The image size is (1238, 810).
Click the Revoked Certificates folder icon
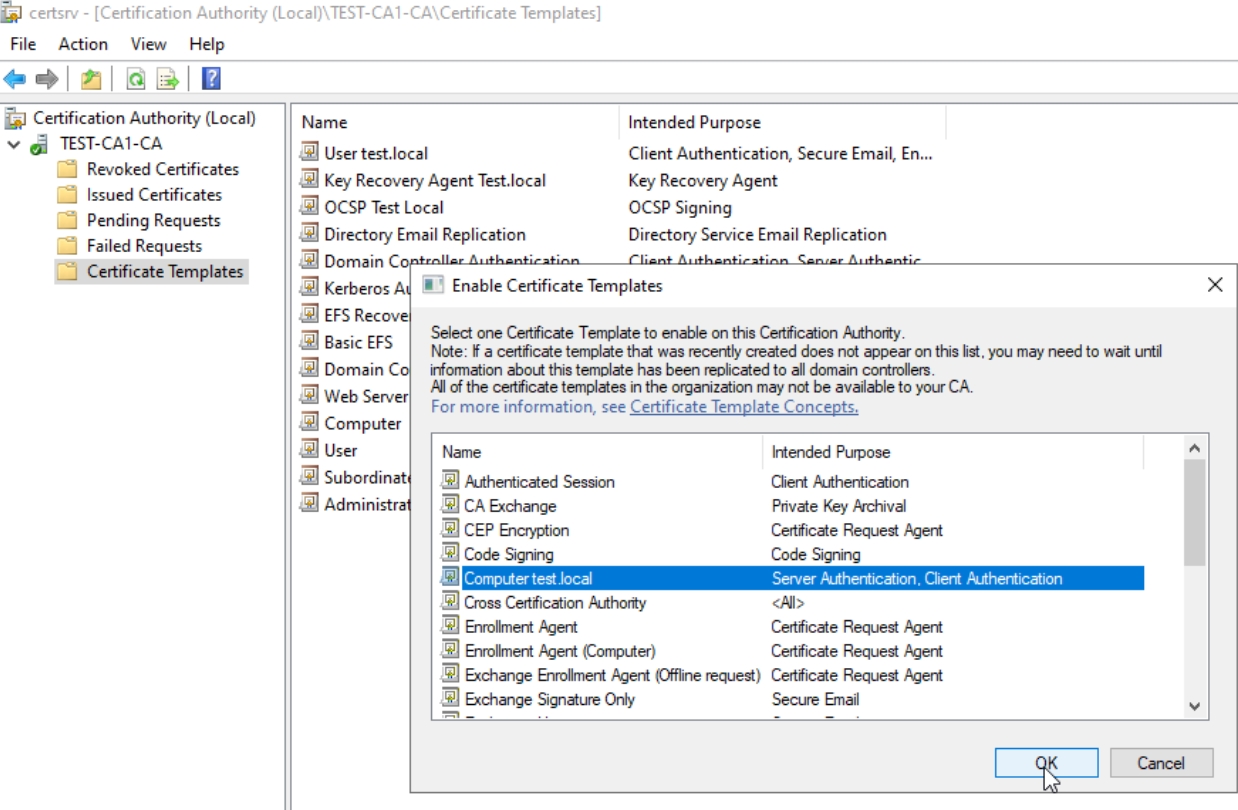[67, 169]
